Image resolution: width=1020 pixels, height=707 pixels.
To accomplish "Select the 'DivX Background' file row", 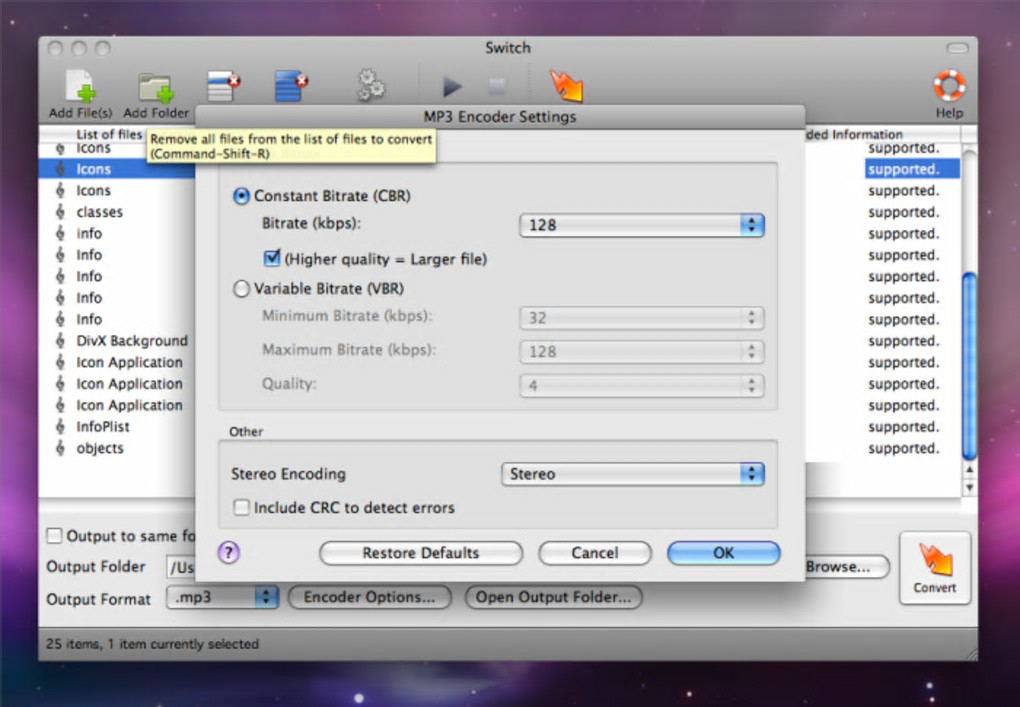I will pos(117,341).
